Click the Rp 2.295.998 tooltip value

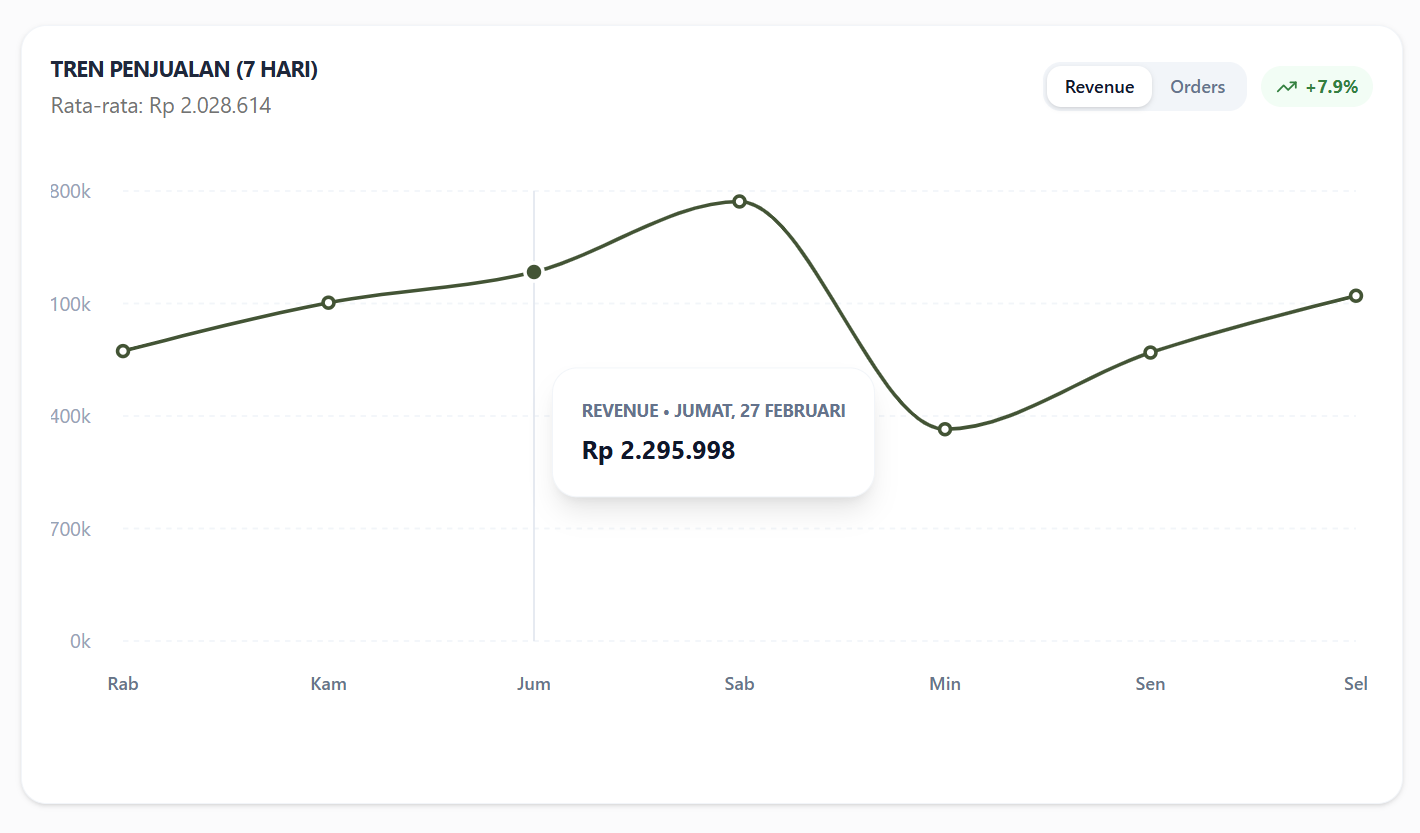click(658, 451)
